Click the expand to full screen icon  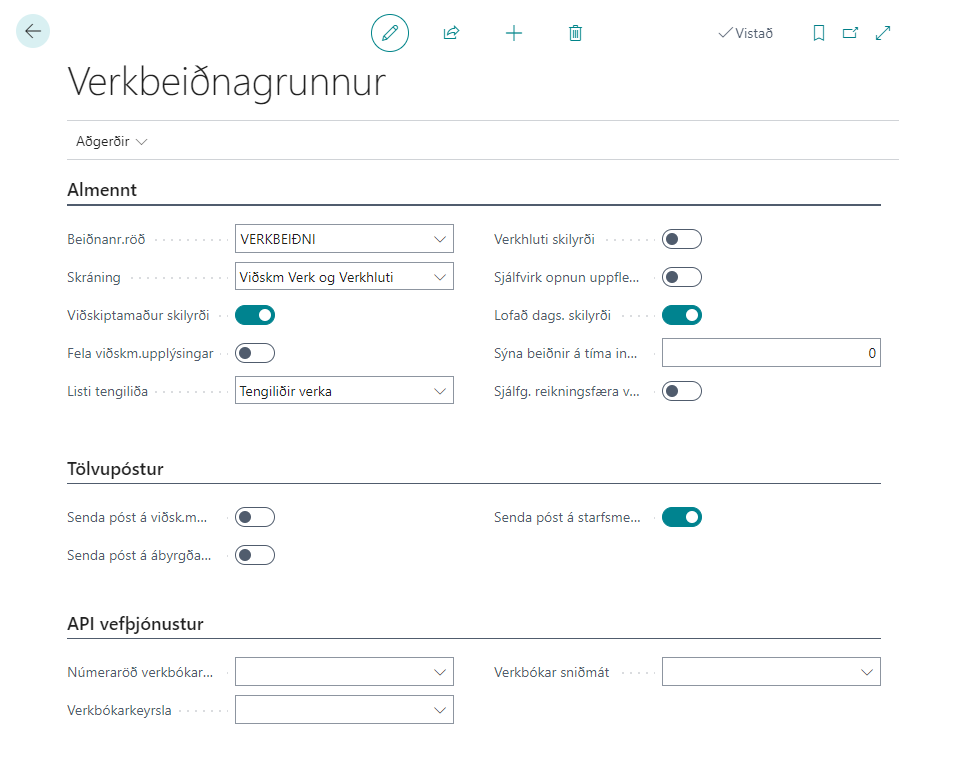point(883,33)
